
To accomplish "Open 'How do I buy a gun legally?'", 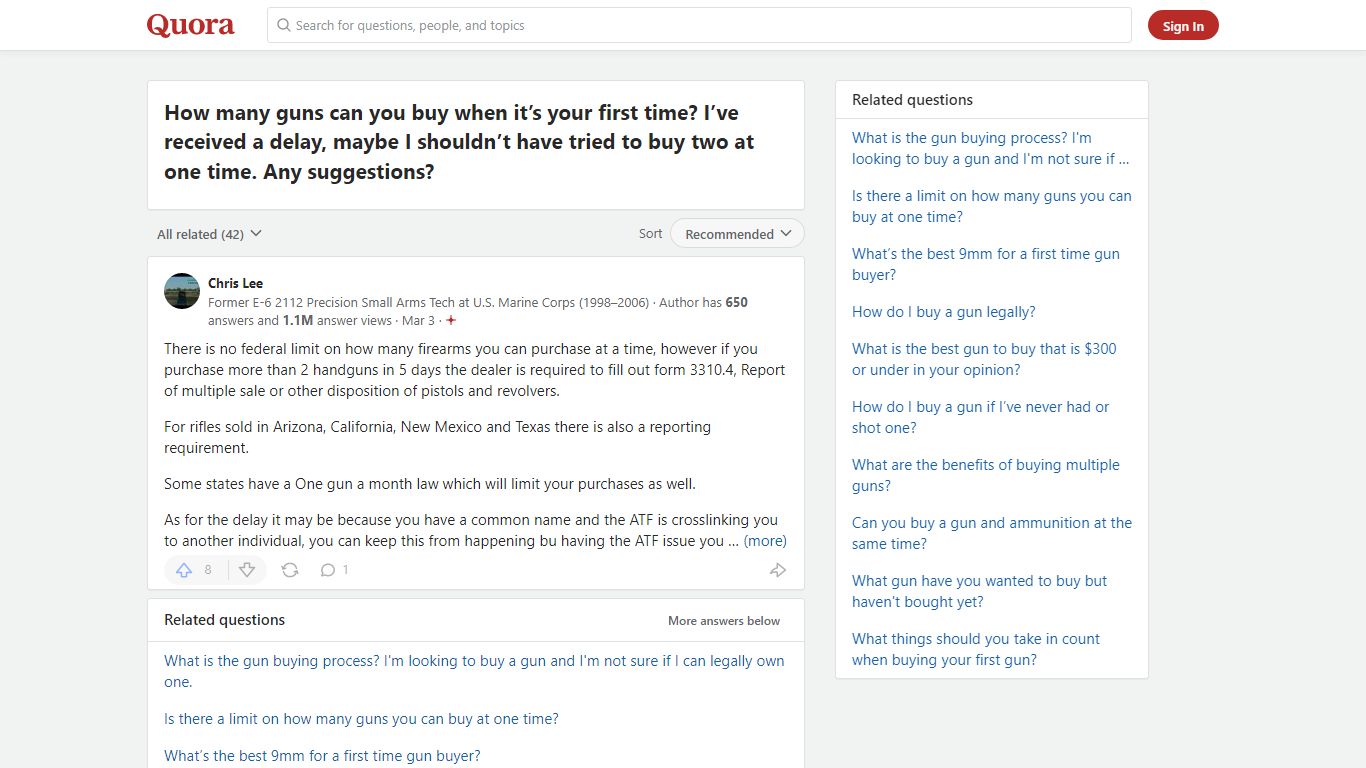I will 944,312.
